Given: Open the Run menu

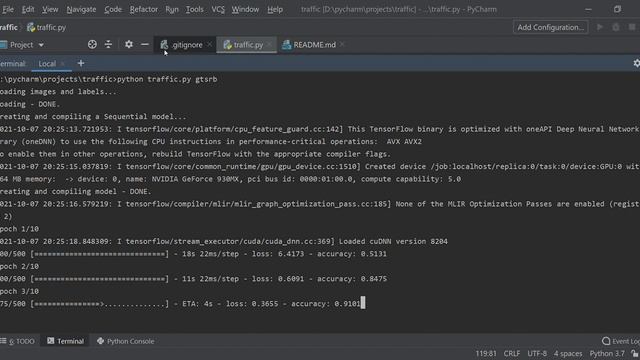Looking at the screenshot, I should coord(172,9).
